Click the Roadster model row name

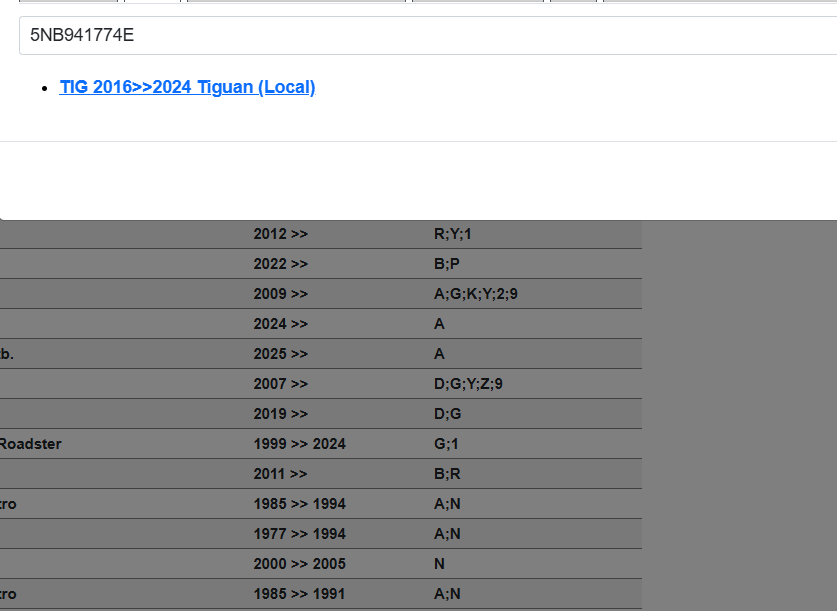(x=30, y=444)
